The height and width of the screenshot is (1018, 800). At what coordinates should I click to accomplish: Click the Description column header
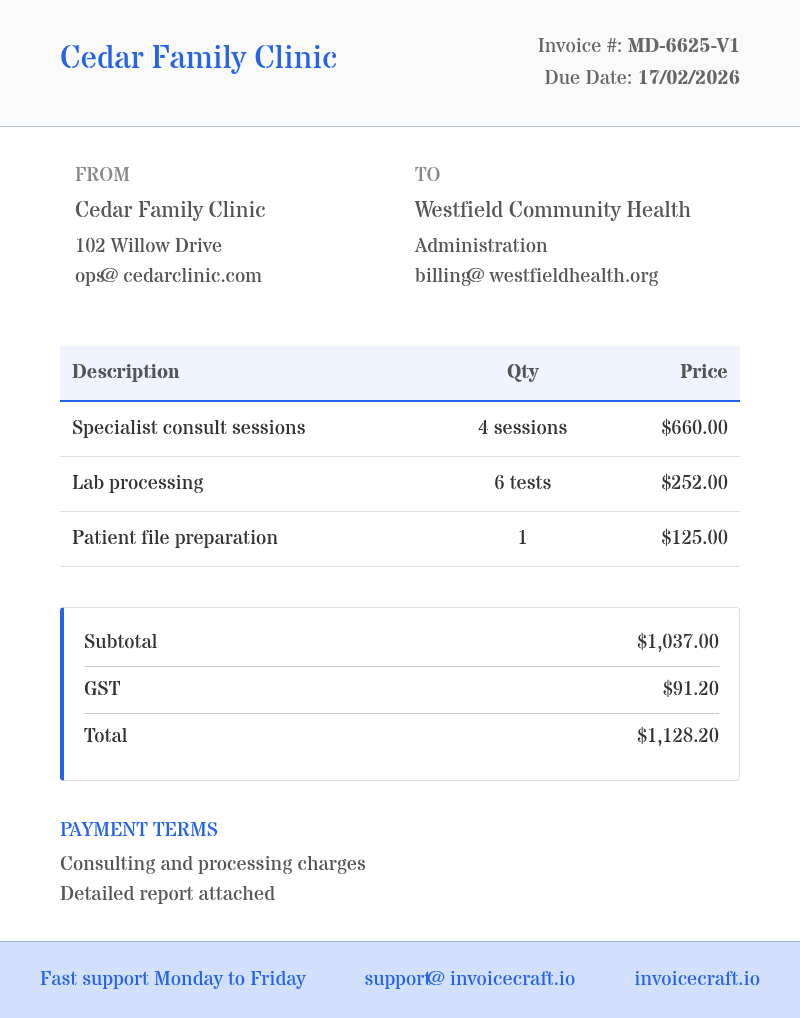125,371
